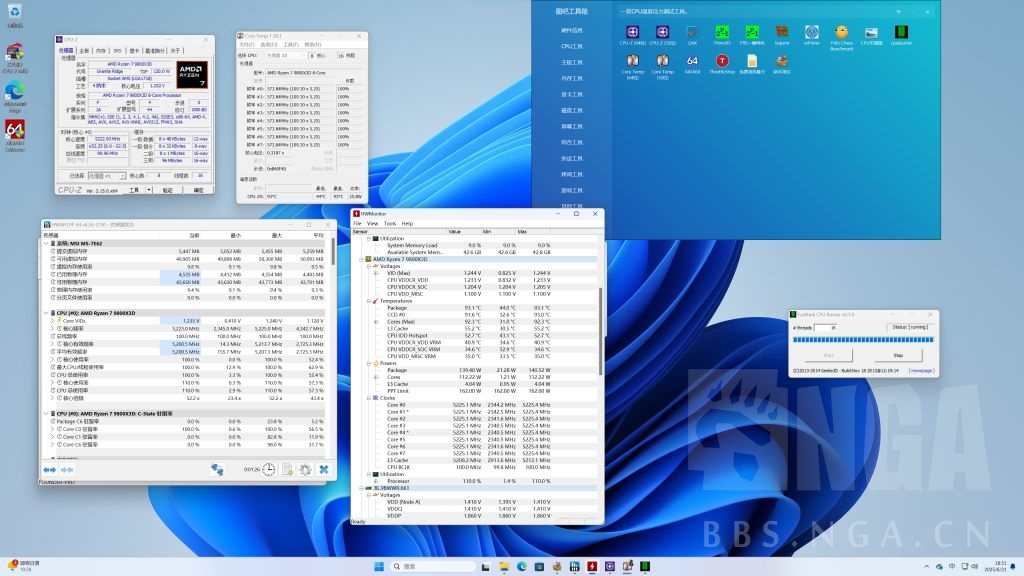Collapse the Utilization group in HWMonitor
1024x576 pixels.
(368, 238)
